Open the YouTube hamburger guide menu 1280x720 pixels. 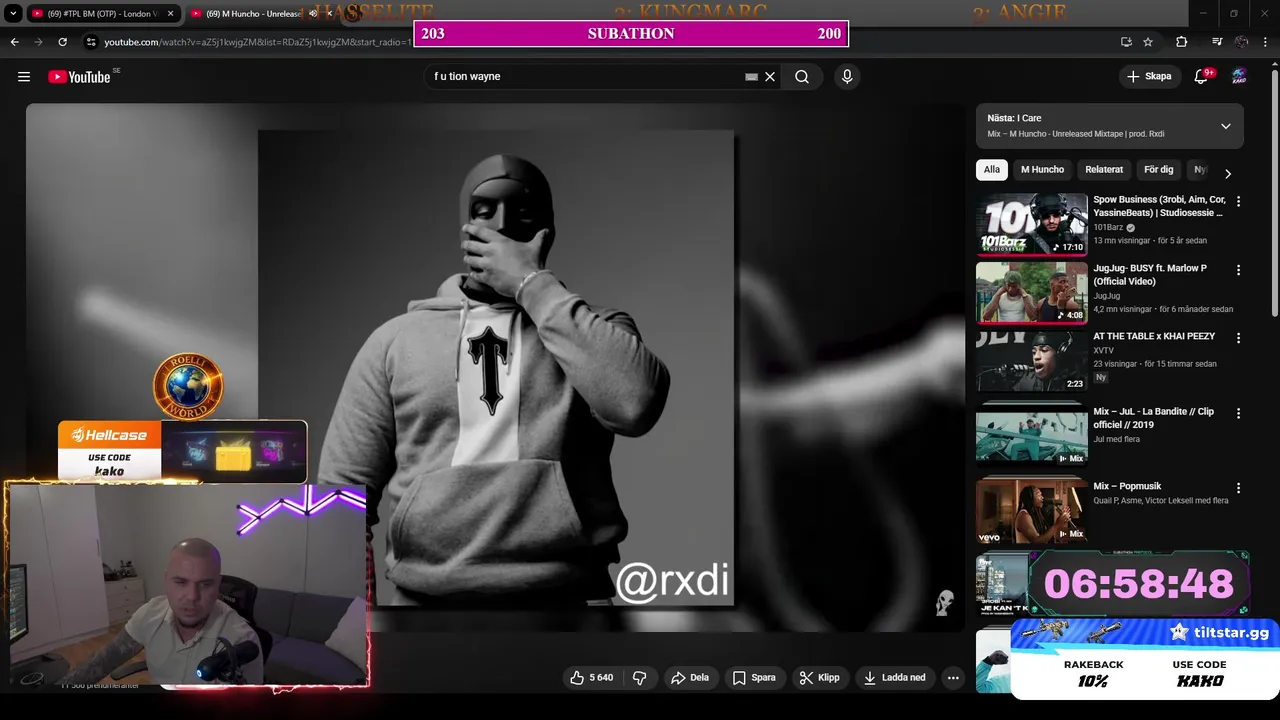[24, 77]
